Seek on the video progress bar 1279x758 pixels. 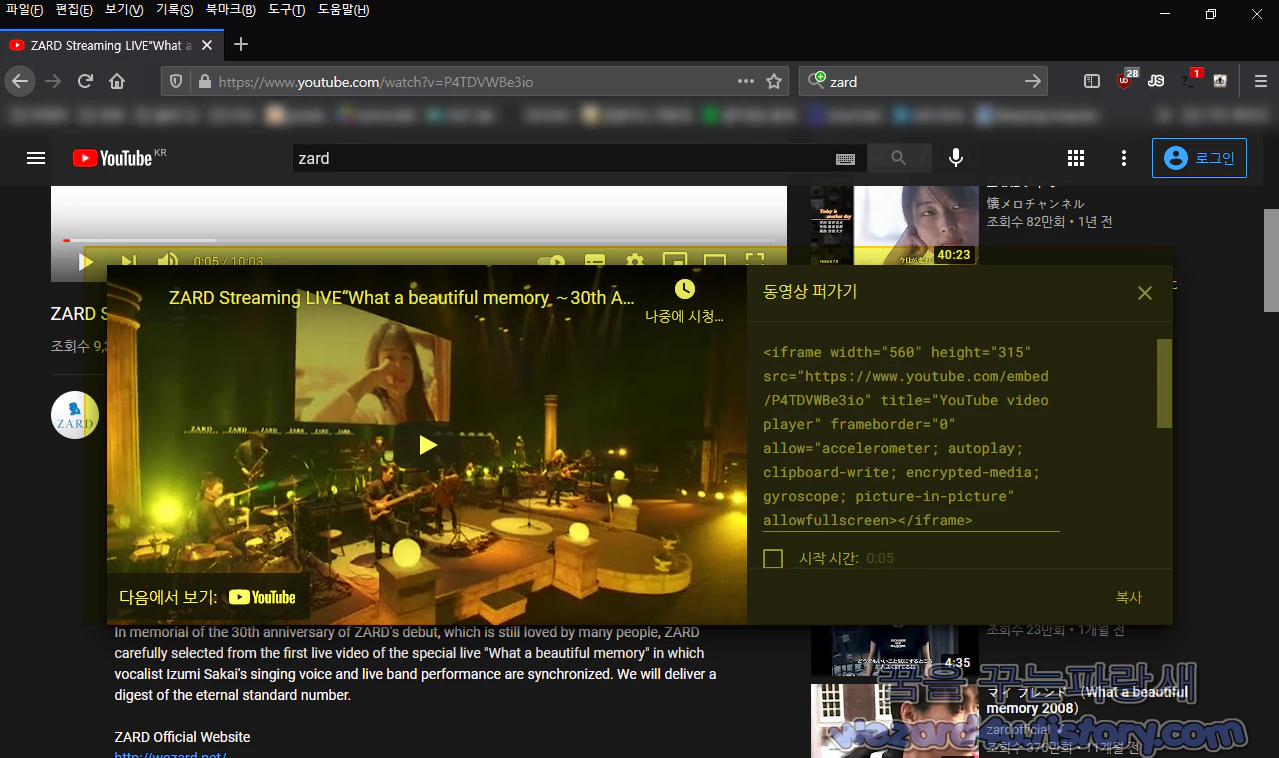tap(419, 240)
